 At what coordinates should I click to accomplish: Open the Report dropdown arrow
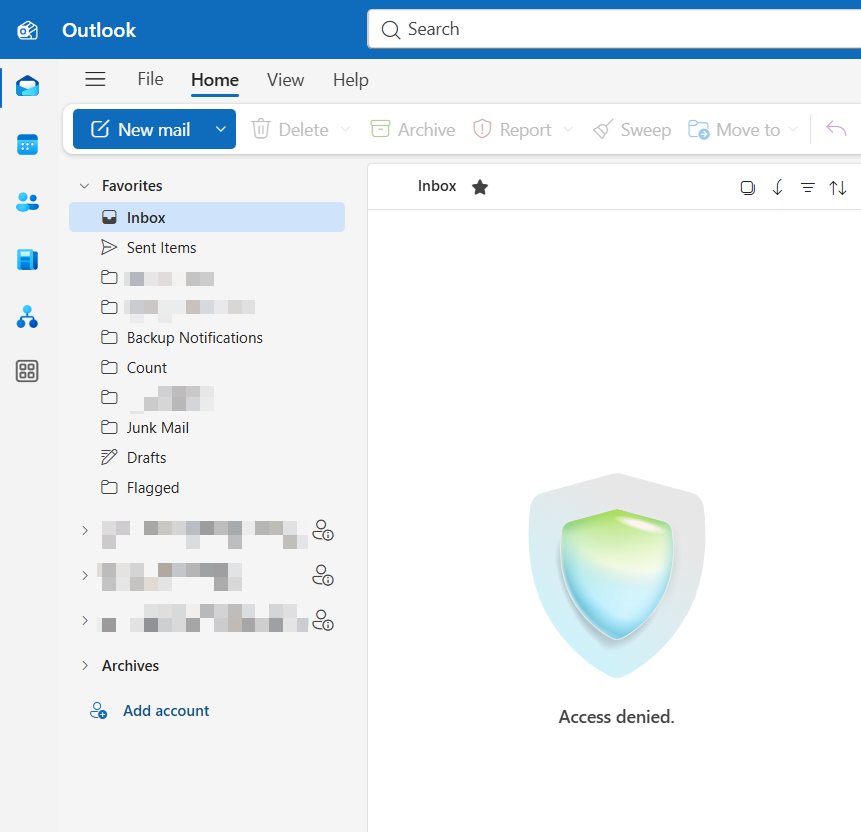click(568, 130)
